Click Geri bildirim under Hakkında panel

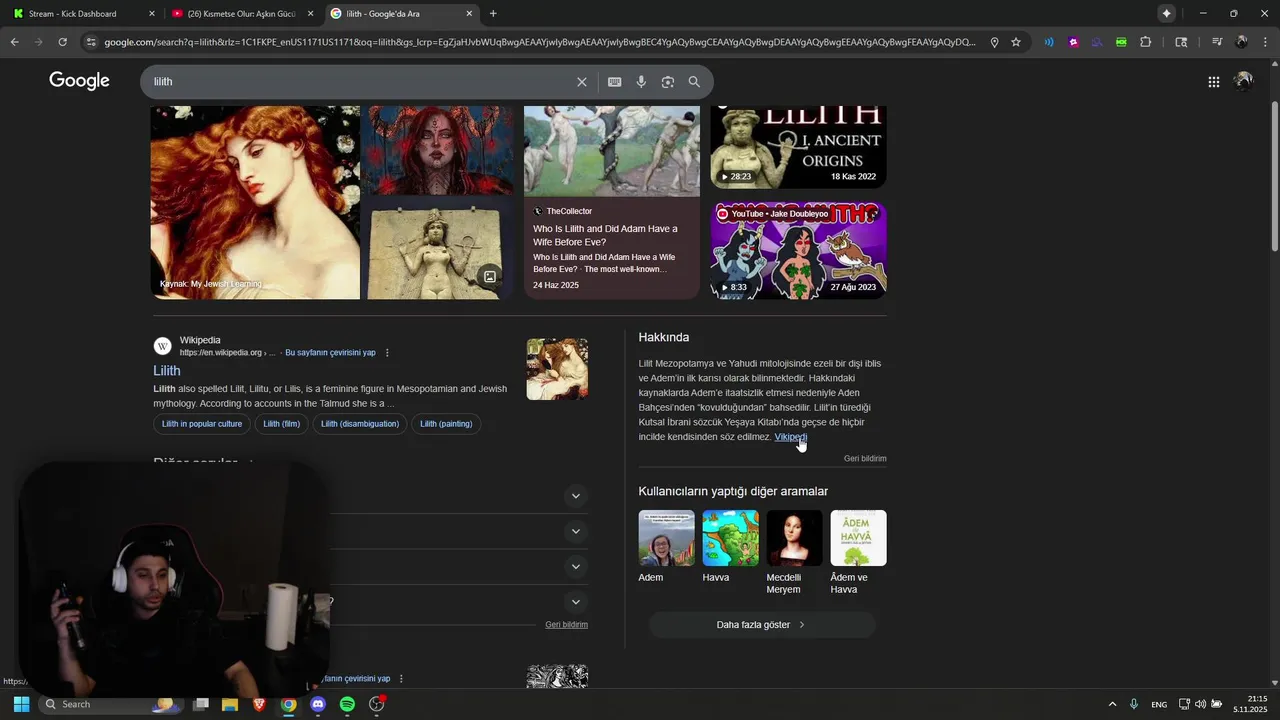coord(865,458)
